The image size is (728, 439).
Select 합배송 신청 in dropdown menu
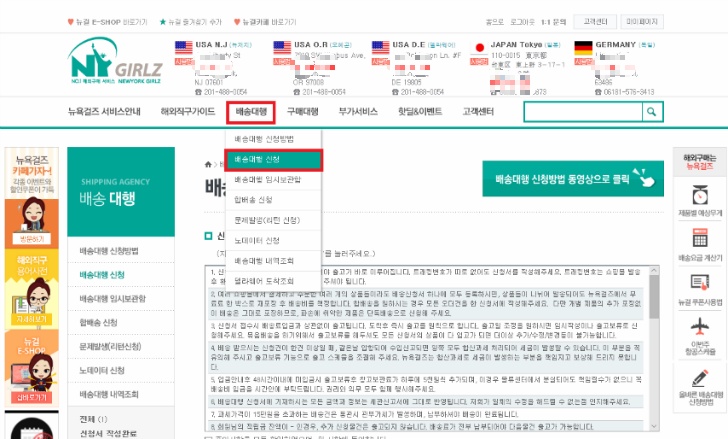pos(273,200)
